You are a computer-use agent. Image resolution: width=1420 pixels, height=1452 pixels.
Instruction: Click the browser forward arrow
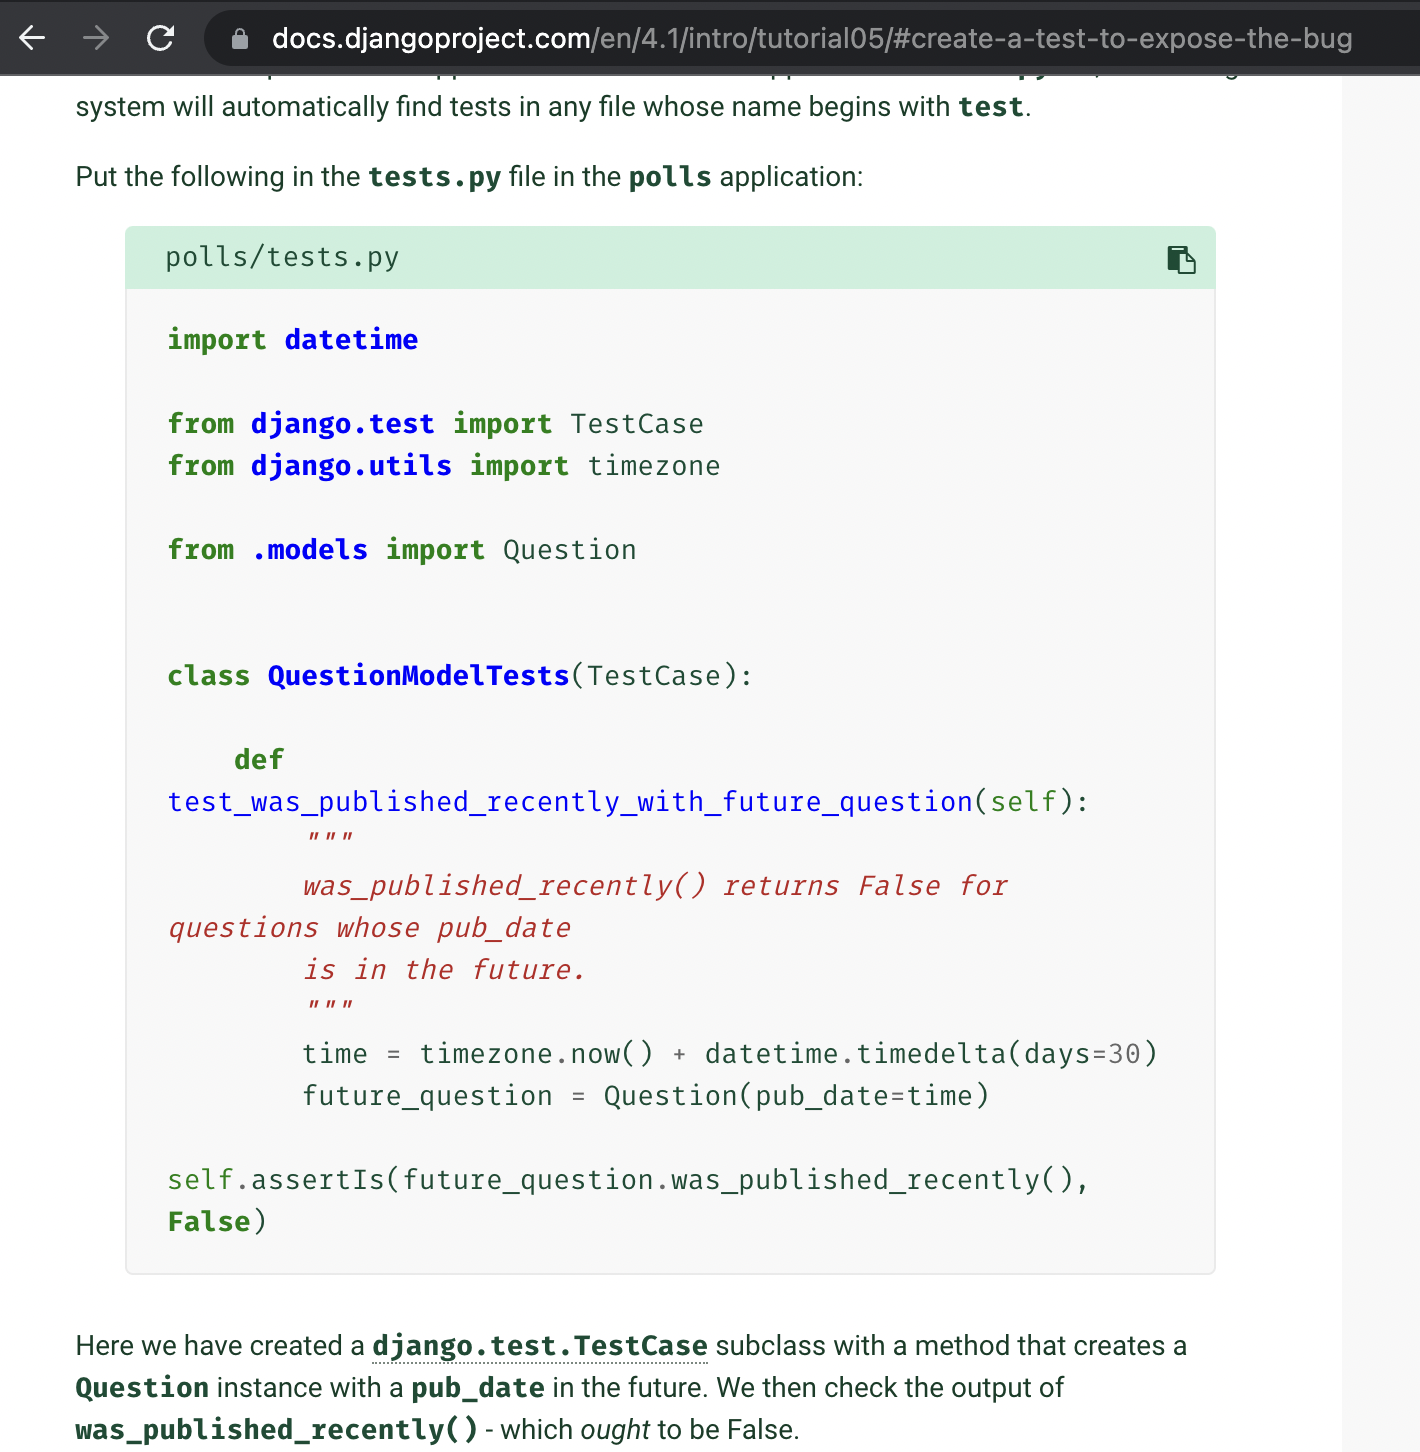coord(96,38)
